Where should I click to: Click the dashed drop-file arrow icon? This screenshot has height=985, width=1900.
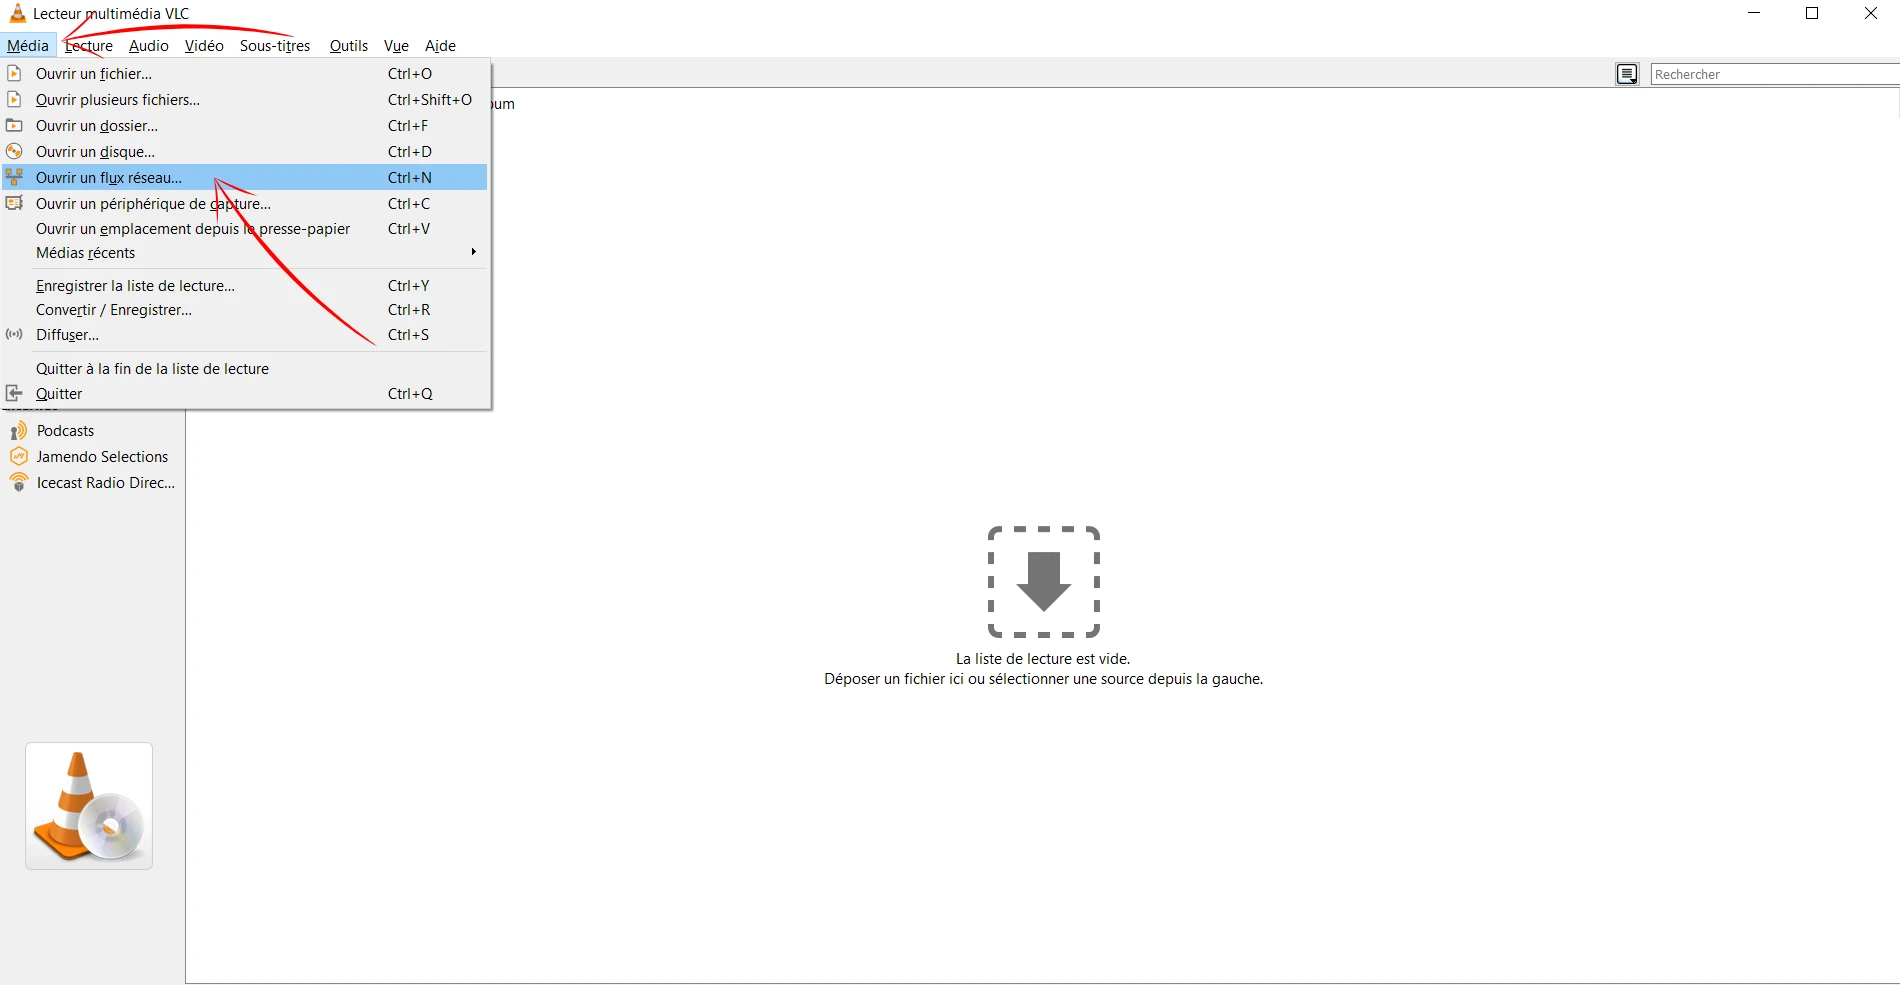pos(1044,581)
